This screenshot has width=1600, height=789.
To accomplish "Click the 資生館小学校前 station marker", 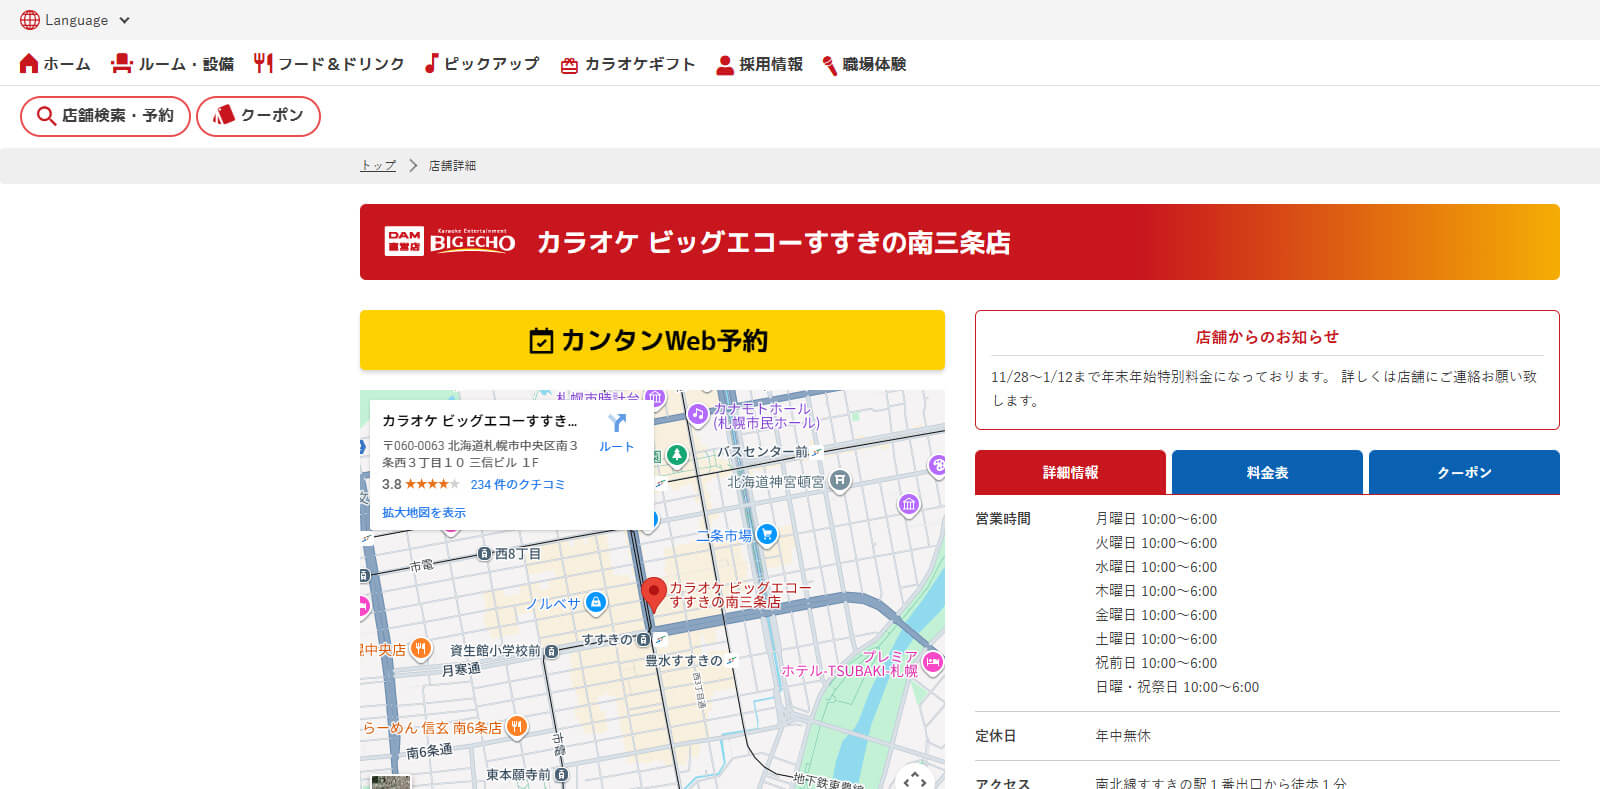I will pos(551,651).
